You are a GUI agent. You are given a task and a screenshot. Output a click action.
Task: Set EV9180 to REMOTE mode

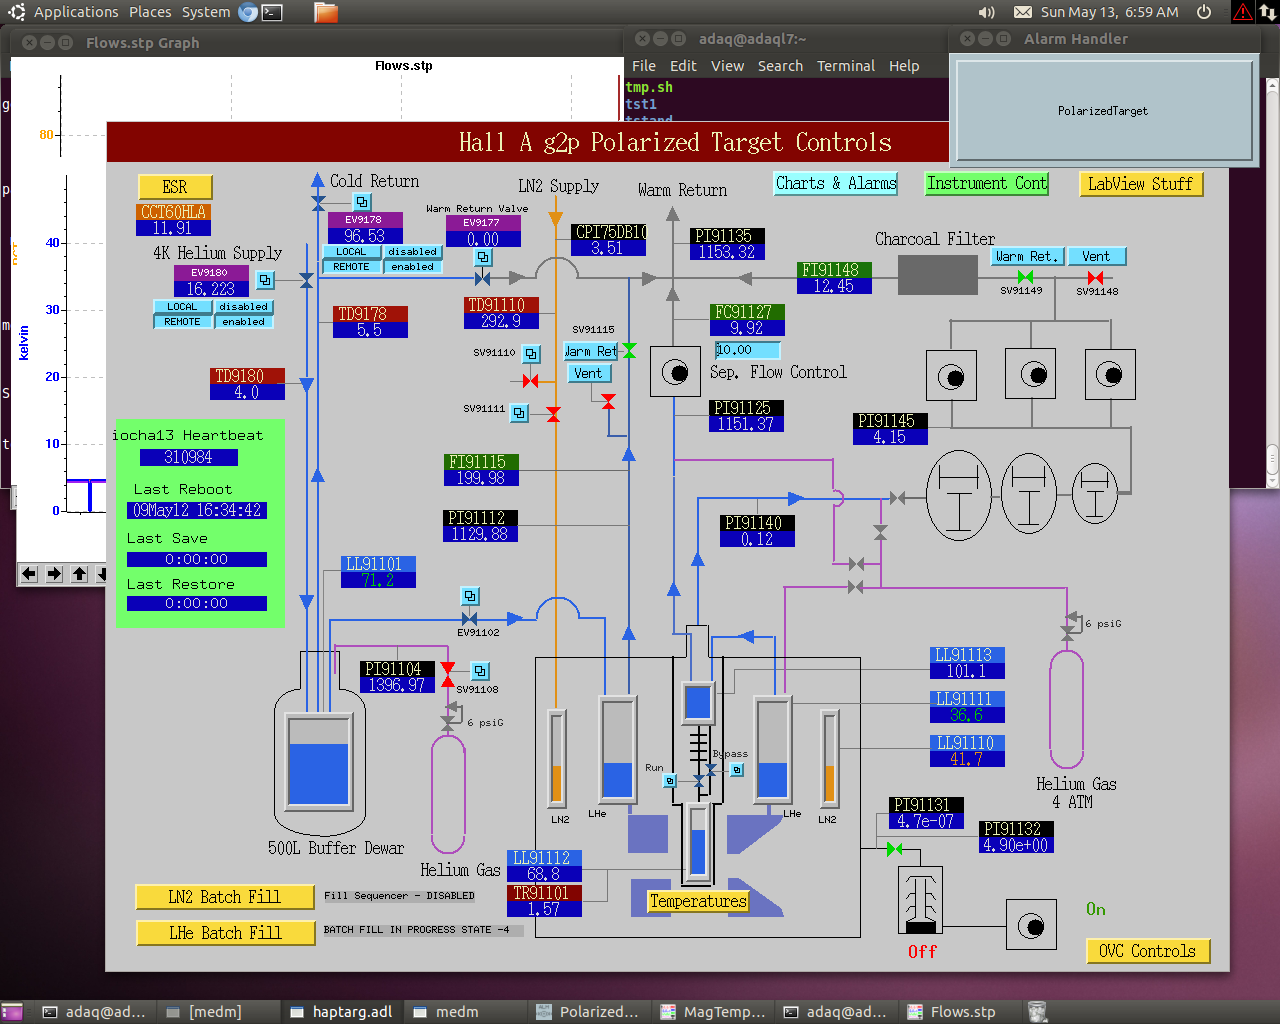pyautogui.click(x=182, y=322)
